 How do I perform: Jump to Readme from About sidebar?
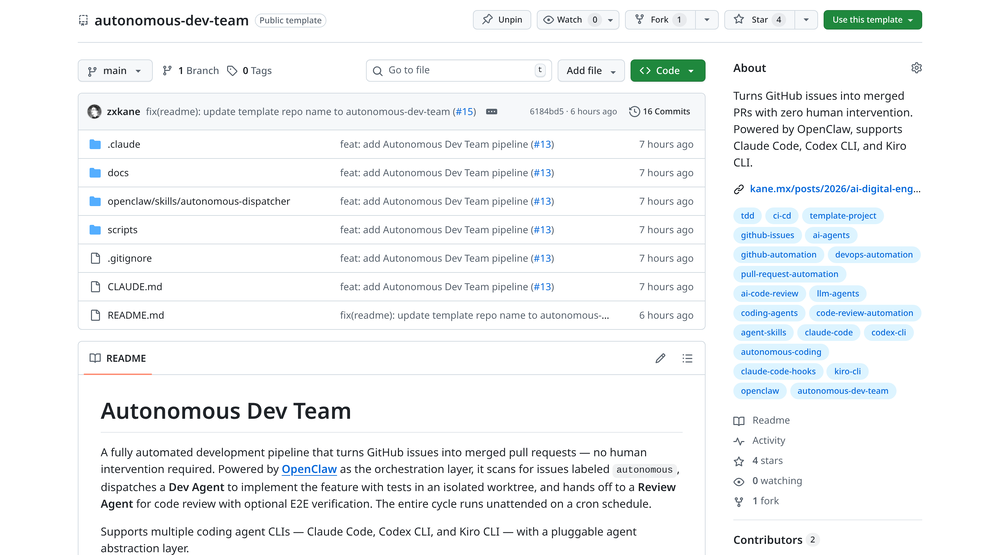coord(762,420)
